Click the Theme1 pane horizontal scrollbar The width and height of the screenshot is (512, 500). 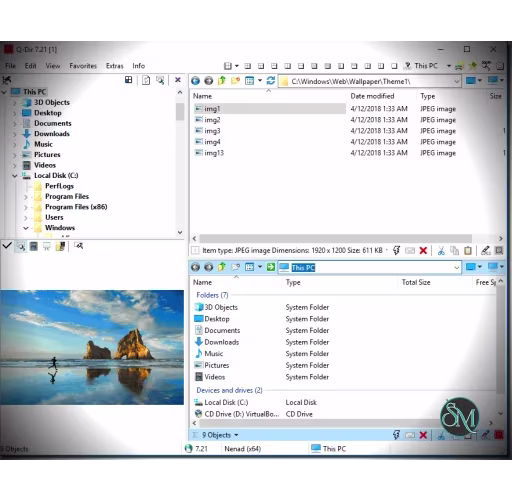[x=335, y=238]
